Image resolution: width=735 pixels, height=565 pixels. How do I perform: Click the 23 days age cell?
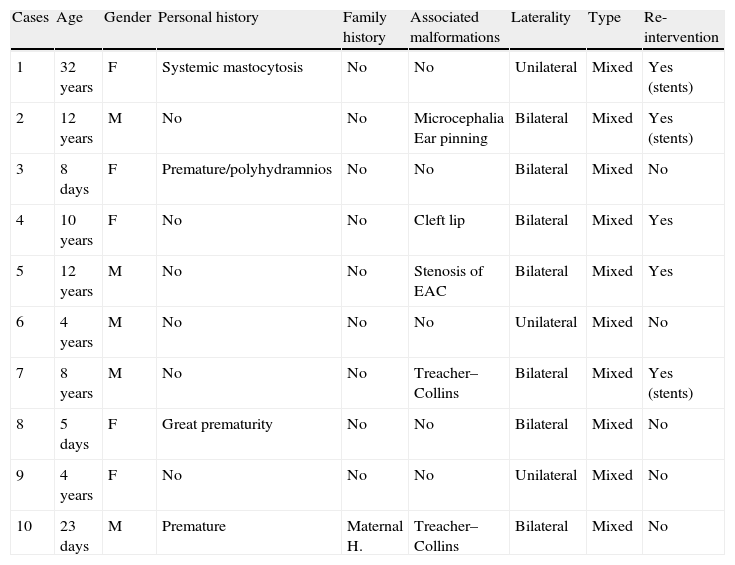tap(73, 536)
